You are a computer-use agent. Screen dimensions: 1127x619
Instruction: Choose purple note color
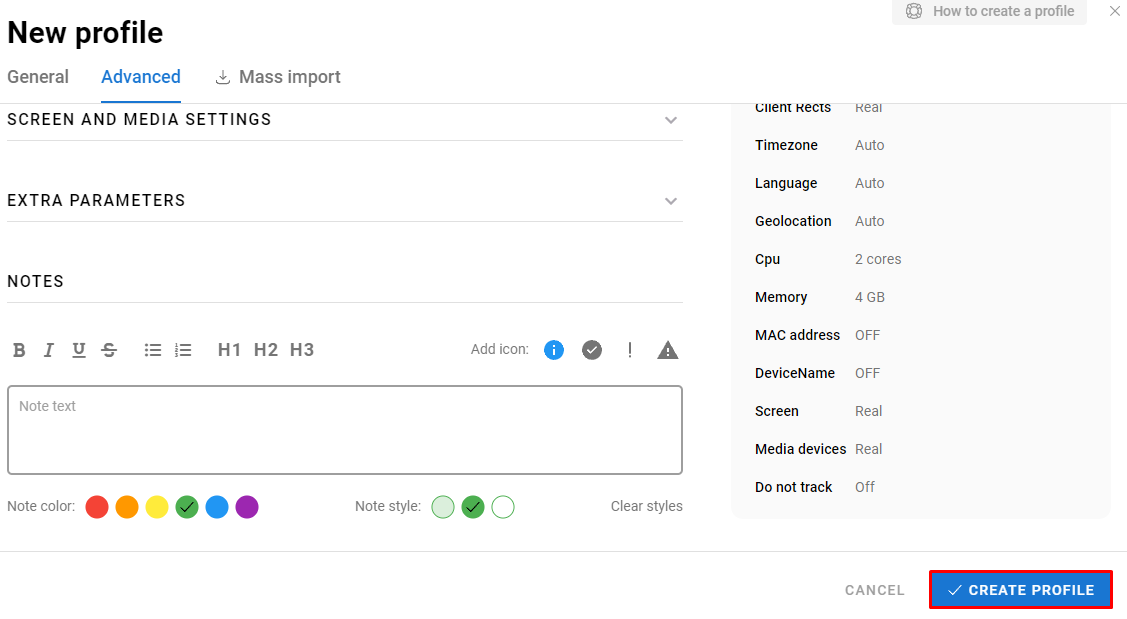tap(247, 507)
